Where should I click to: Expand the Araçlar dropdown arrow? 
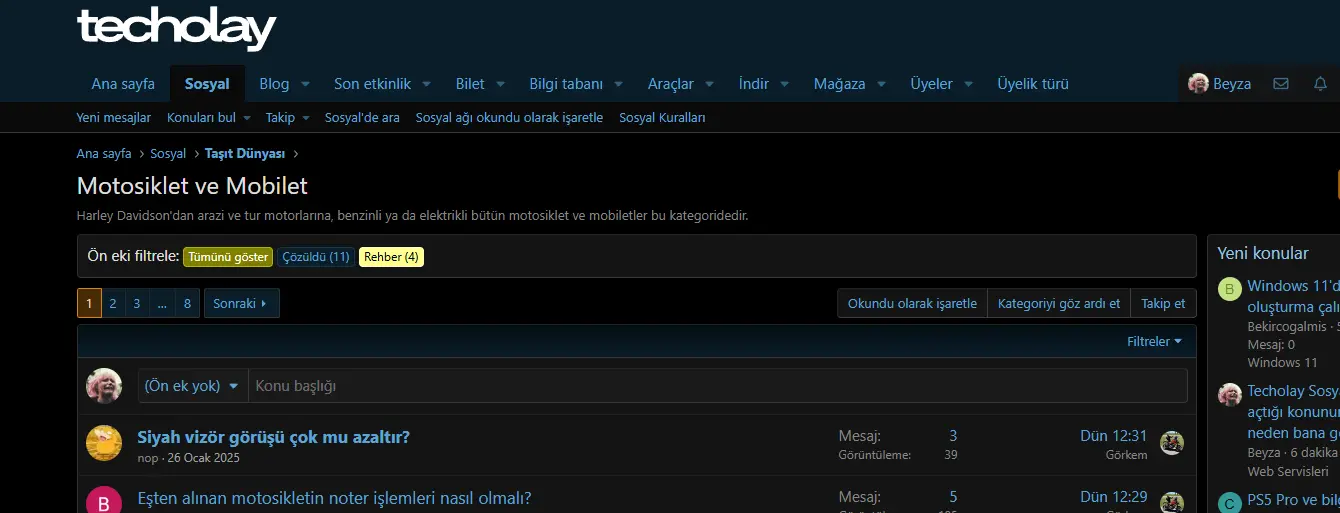tap(709, 84)
